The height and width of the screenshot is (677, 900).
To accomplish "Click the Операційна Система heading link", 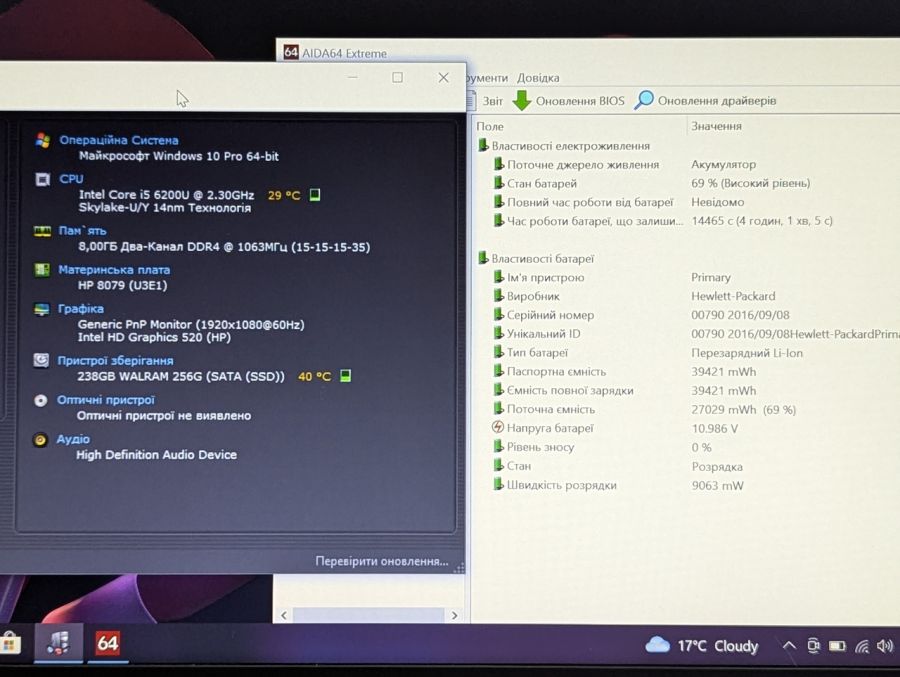I will pyautogui.click(x=119, y=140).
